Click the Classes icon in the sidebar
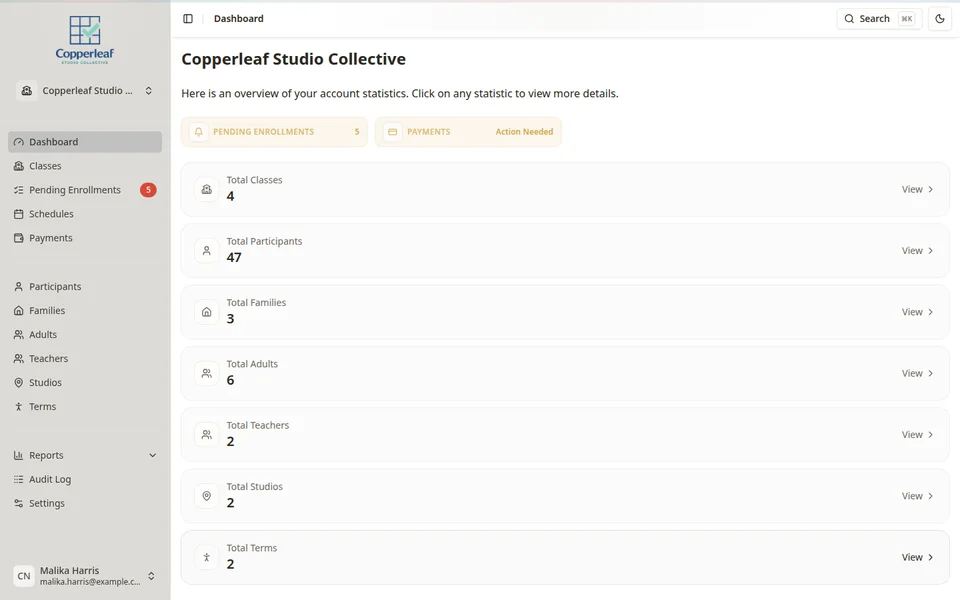Image resolution: width=960 pixels, height=600 pixels. tap(18, 165)
